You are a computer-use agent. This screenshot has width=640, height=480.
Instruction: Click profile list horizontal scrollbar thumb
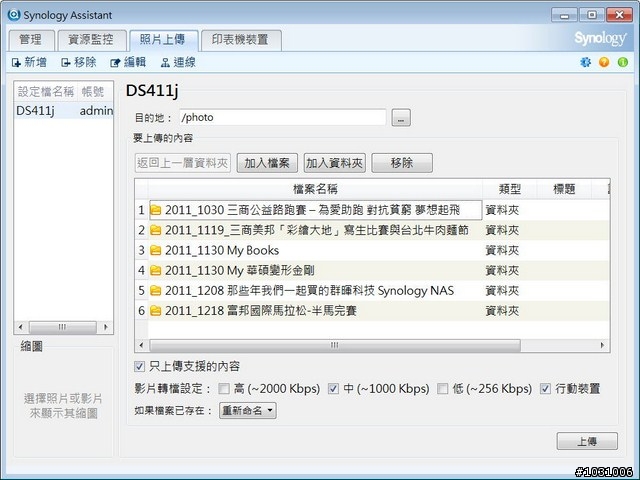[62, 327]
